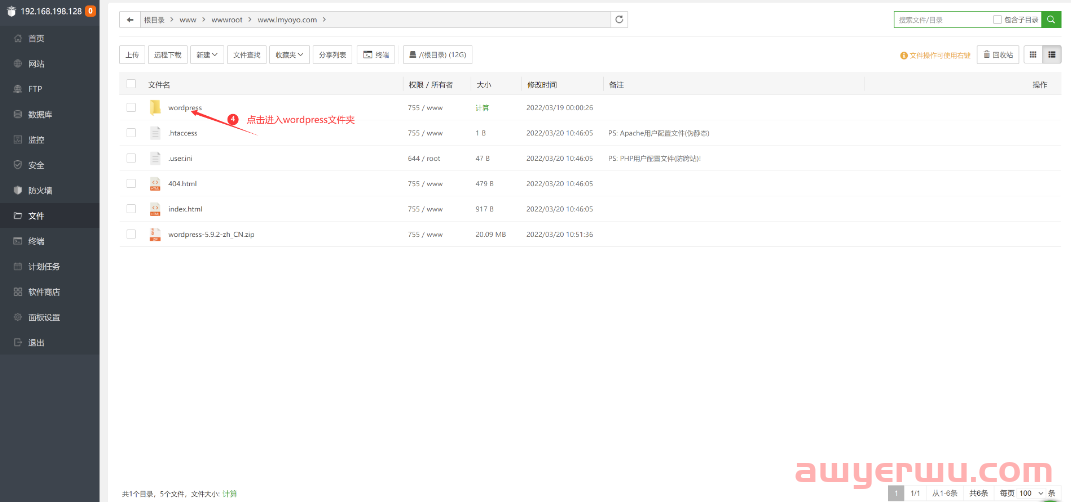Viewport: 1071px width, 502px height.
Task: Open the per-page 100 dropdown
Action: click(1031, 493)
